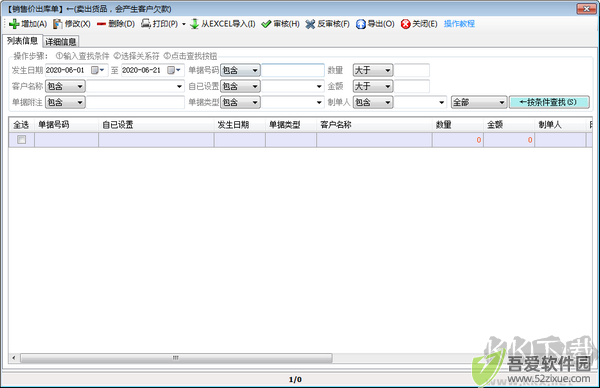Open the 自己设置 value combo box
Viewport: 600px width, 388px height.
(x=293, y=86)
